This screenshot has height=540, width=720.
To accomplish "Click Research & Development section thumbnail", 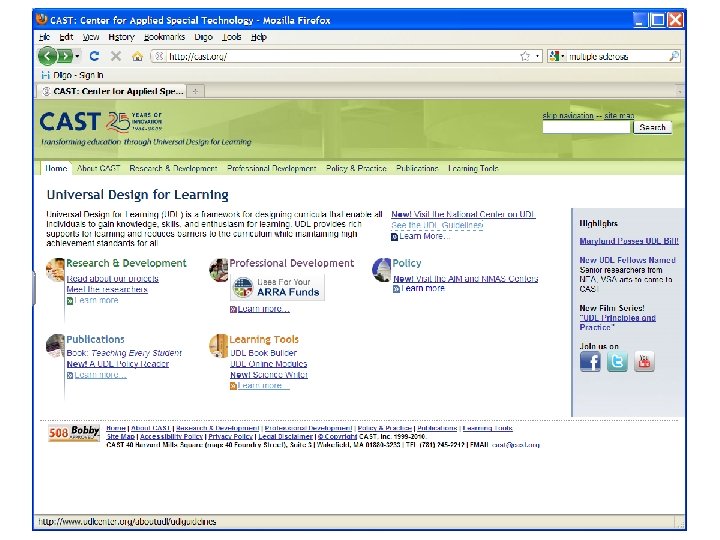I will (55, 270).
